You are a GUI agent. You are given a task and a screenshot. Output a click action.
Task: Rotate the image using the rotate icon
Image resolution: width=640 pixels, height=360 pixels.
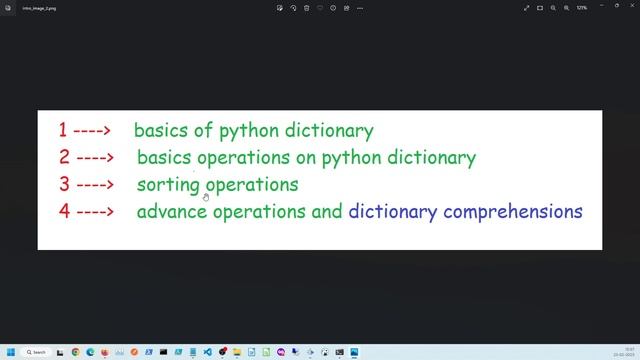pyautogui.click(x=293, y=8)
